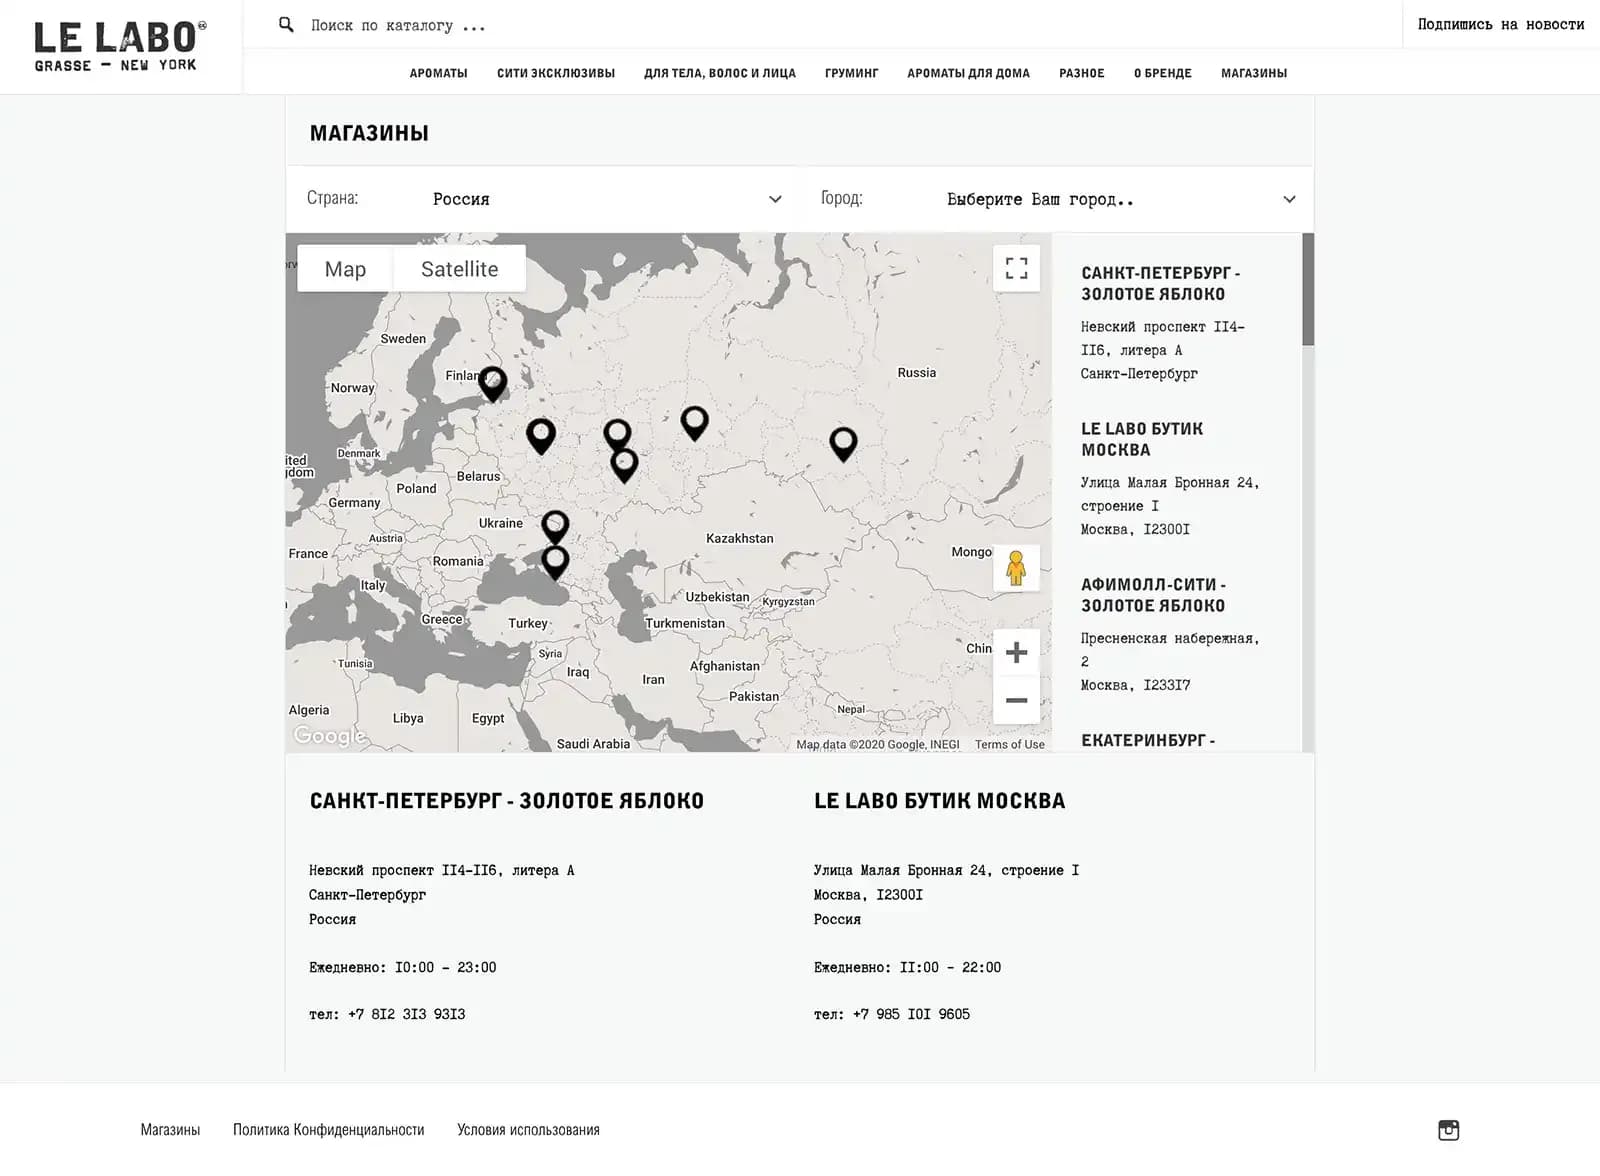Click the map pin just east of Ukraine
Screen dimensions: 1600x1176
click(x=555, y=527)
